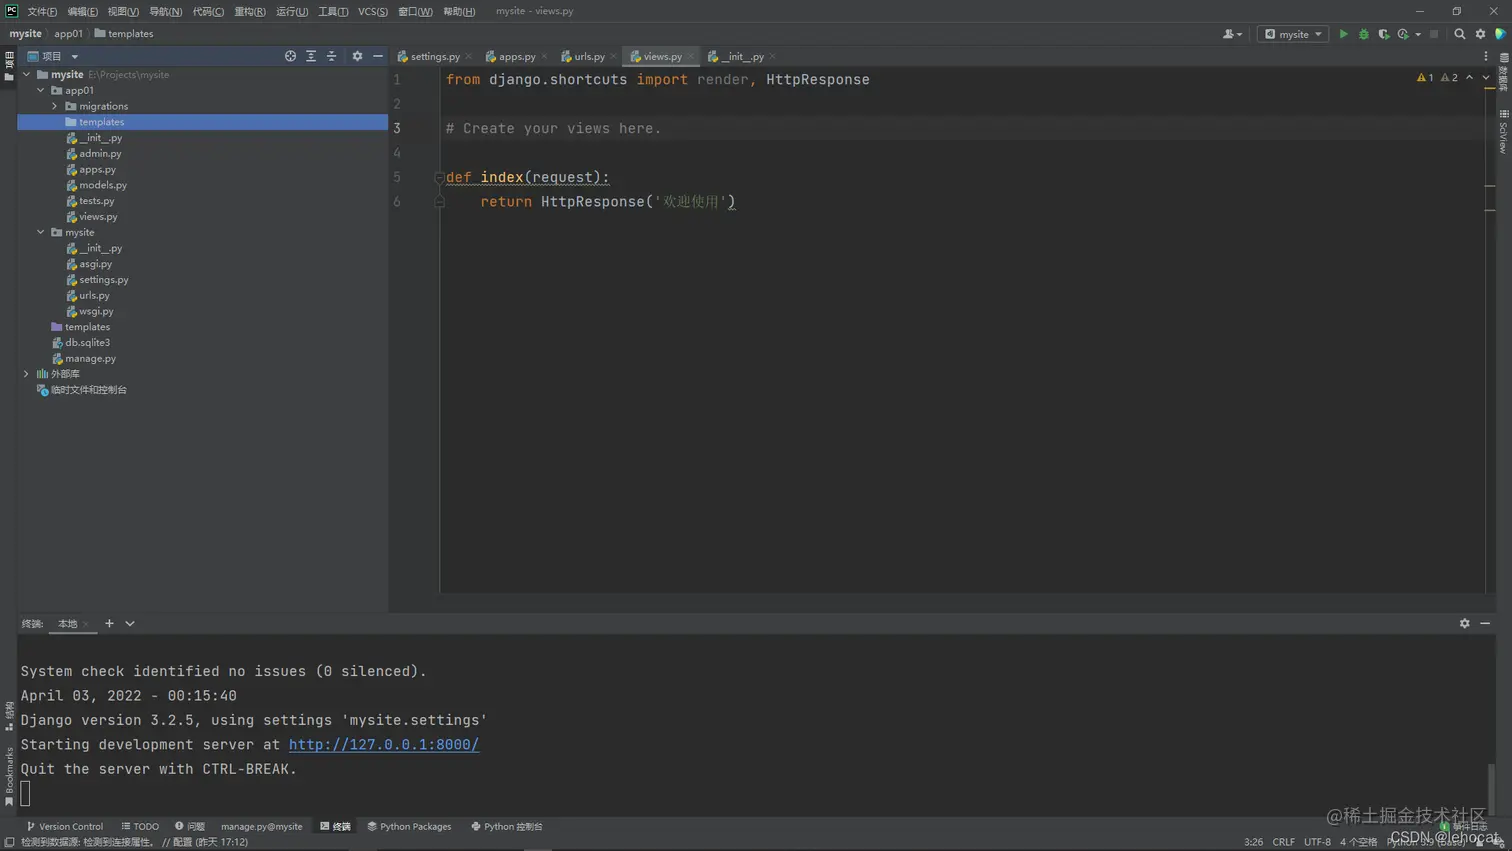Click CRLF line separator in status bar
This screenshot has width=1512, height=851.
1283,842
